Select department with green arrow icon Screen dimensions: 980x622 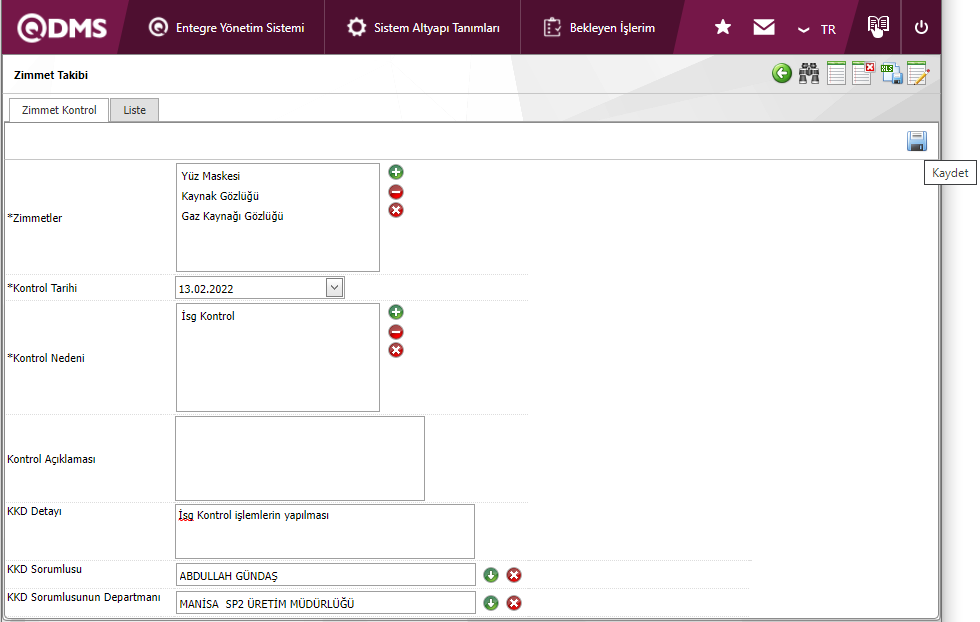click(491, 603)
